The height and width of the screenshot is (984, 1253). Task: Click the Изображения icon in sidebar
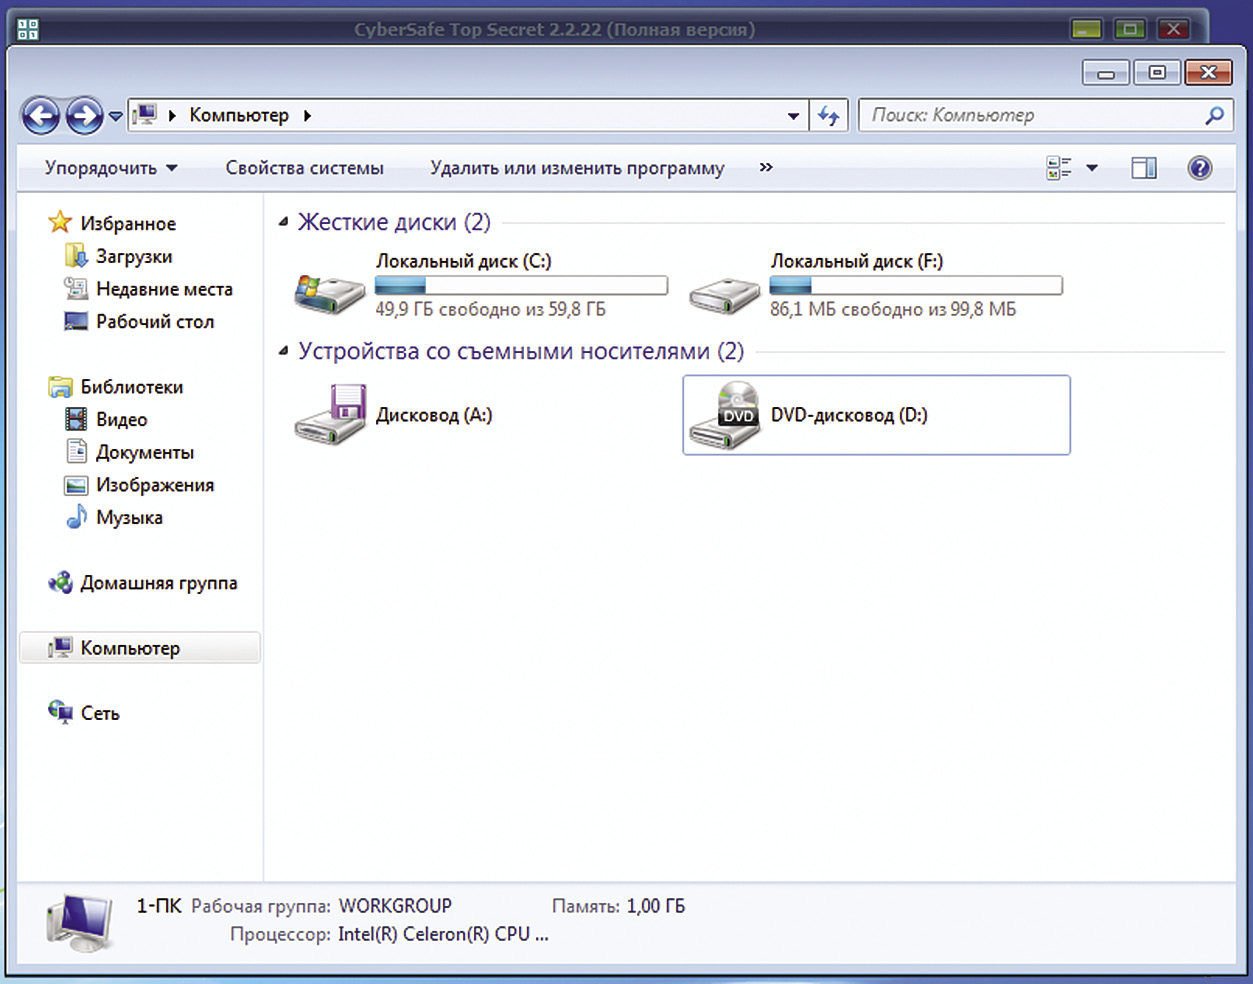pos(76,485)
